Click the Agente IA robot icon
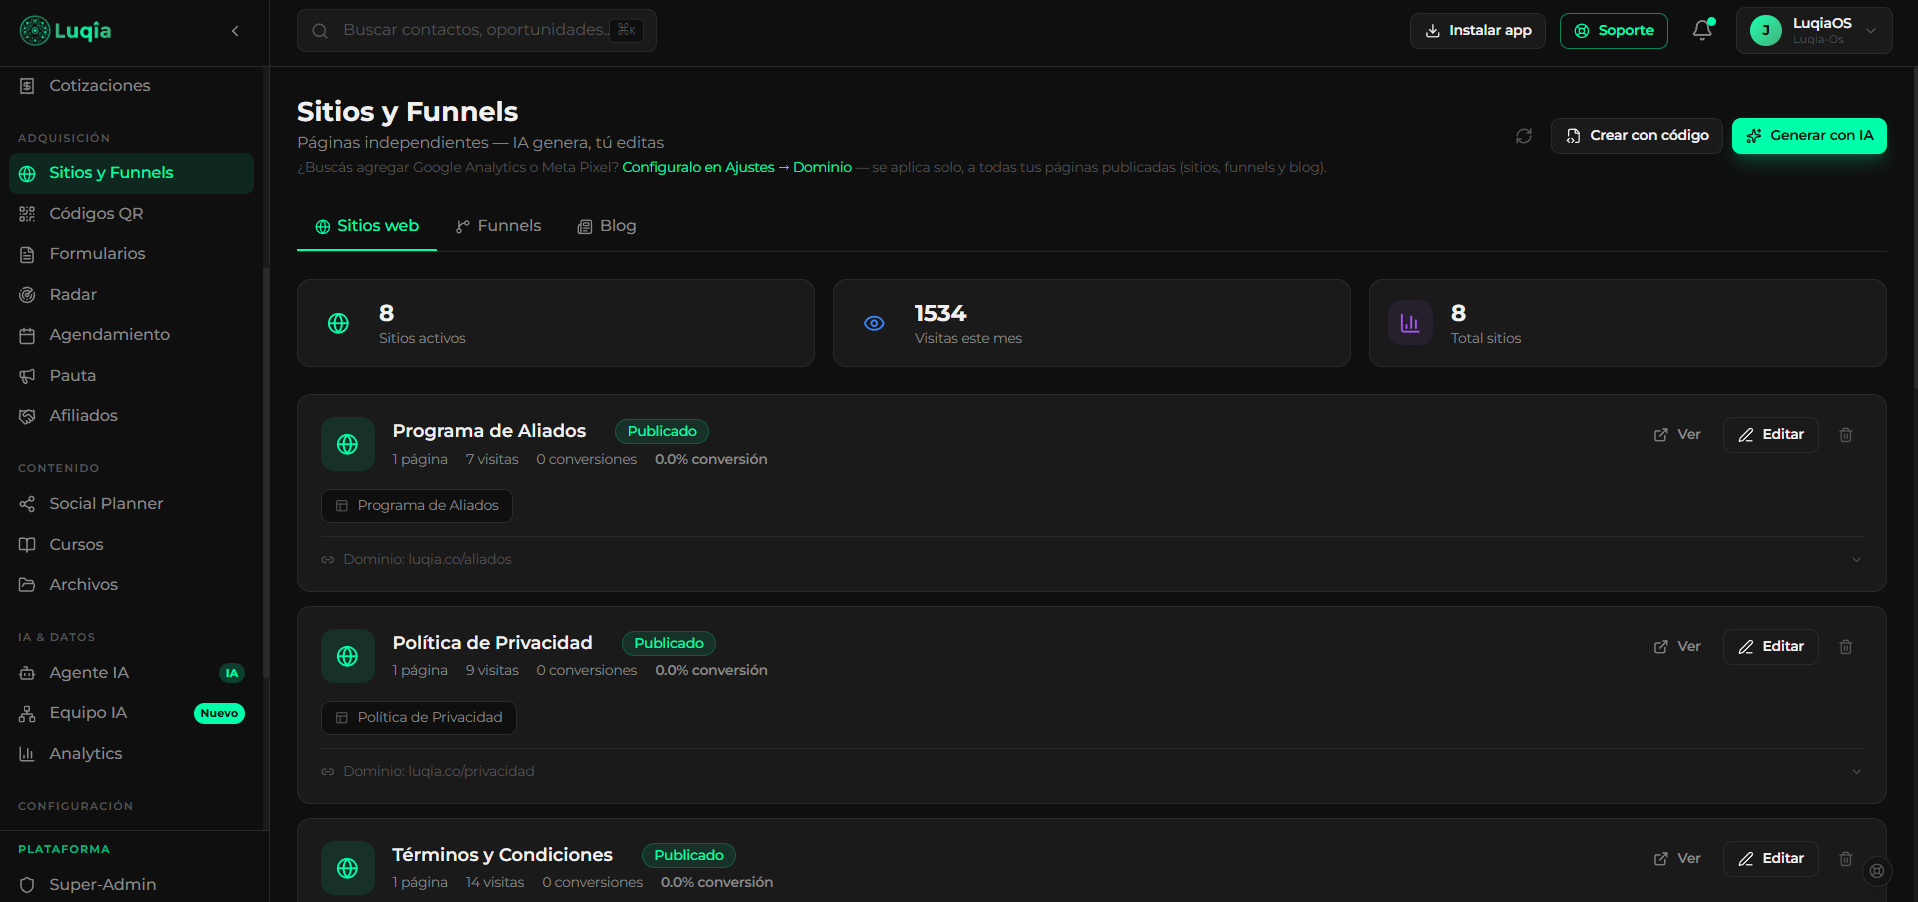The image size is (1918, 902). (27, 673)
